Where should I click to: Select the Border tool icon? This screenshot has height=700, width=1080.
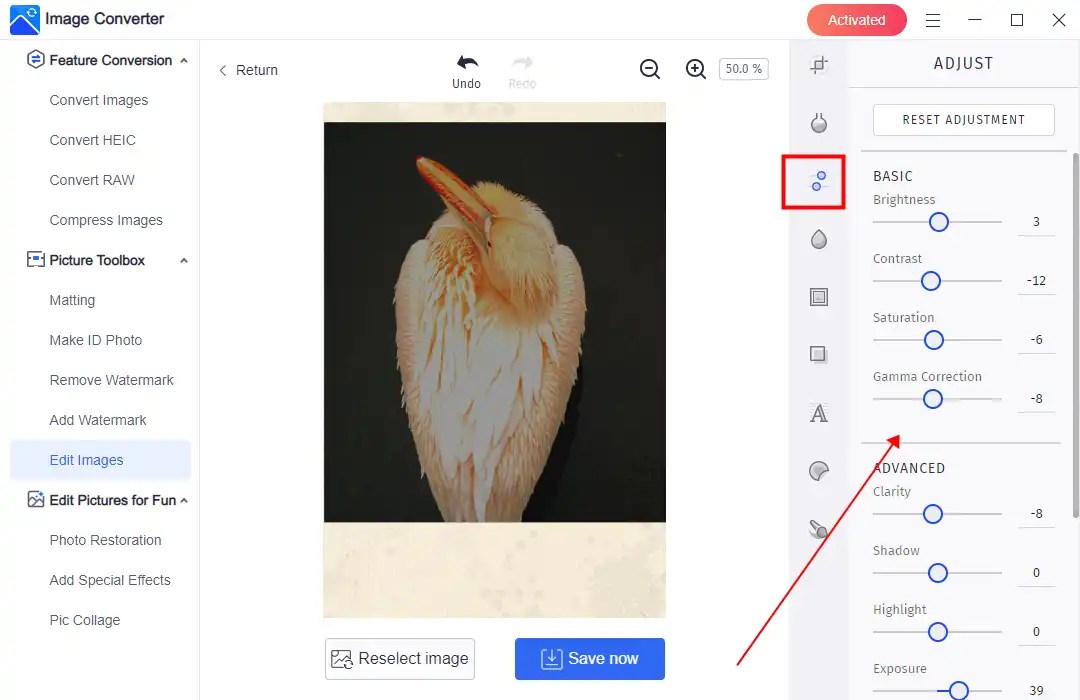click(818, 353)
